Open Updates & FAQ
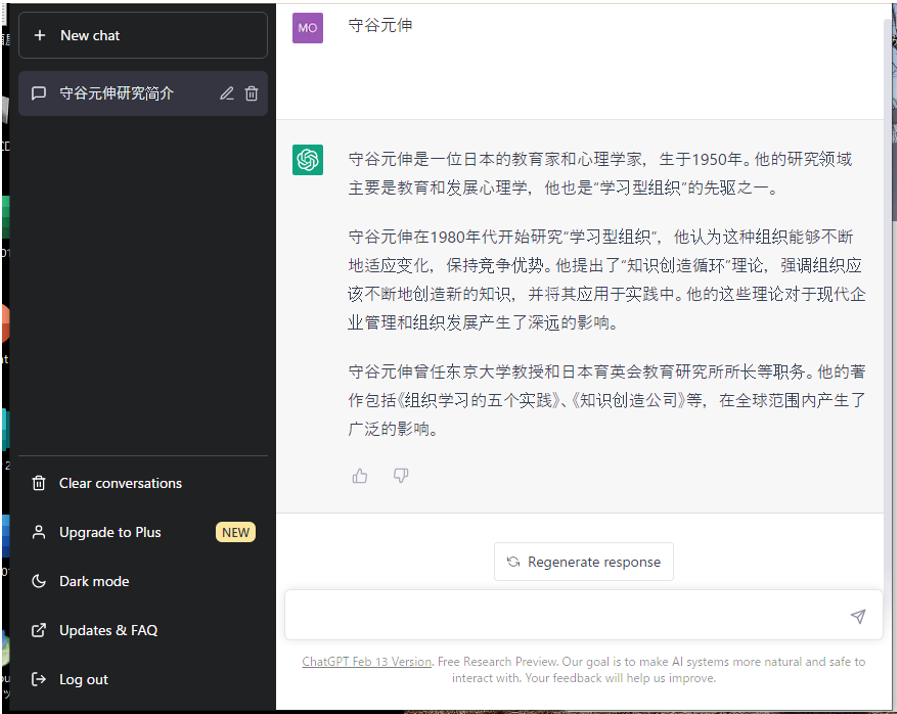The image size is (897, 714). (x=143, y=630)
